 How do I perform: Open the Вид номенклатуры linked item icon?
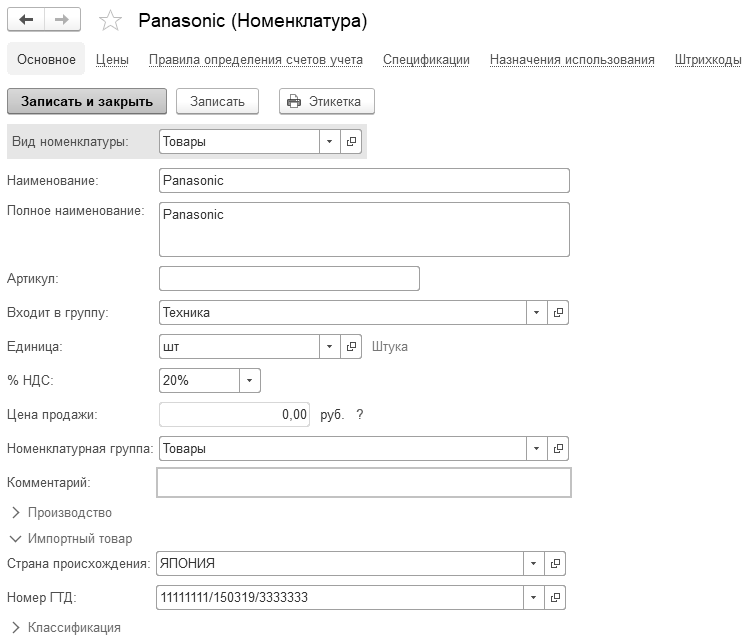[x=351, y=142]
